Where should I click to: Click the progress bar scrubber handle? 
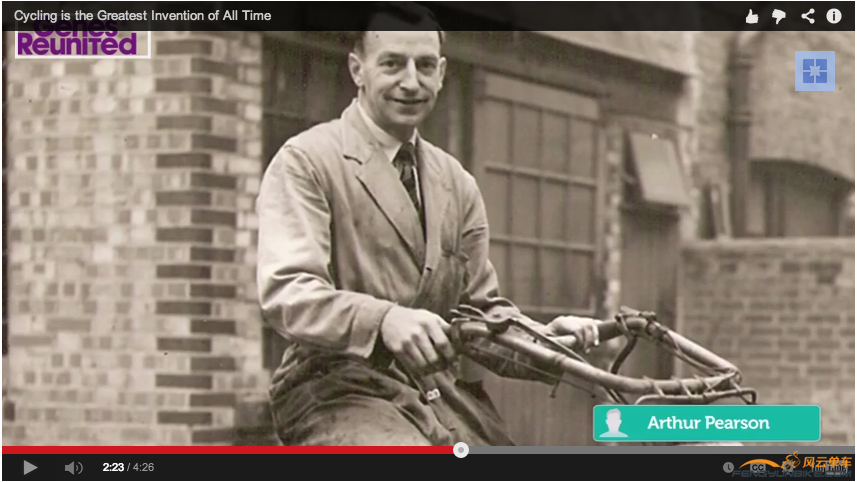[460, 450]
